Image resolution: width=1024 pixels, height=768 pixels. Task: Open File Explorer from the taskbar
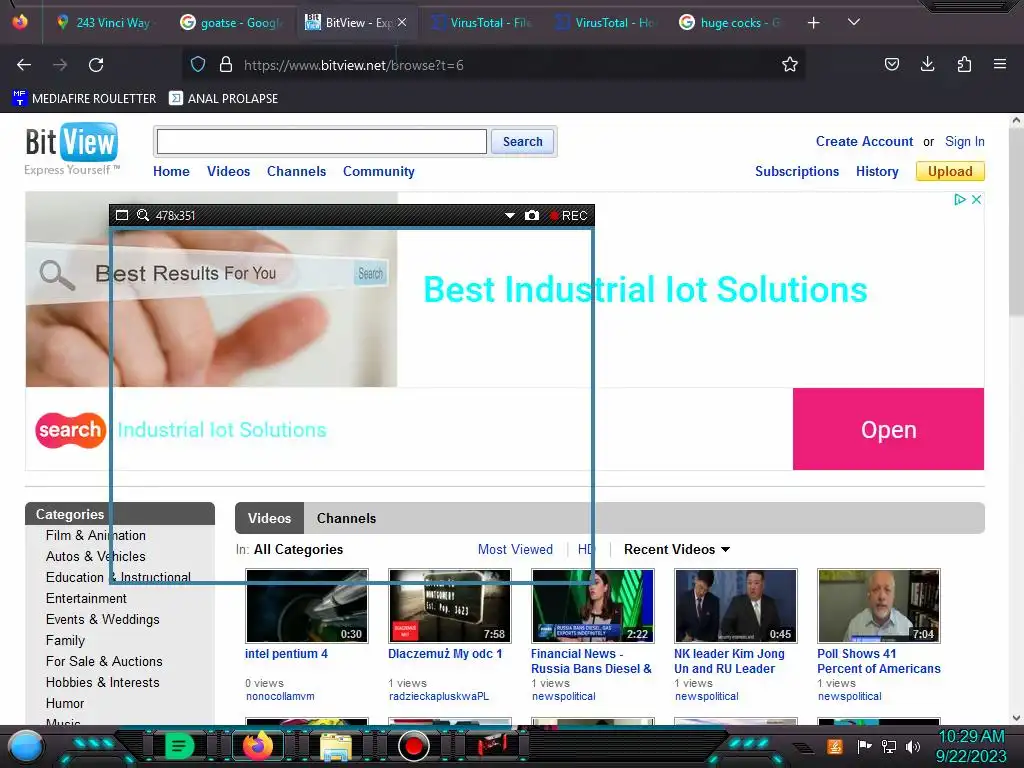[x=335, y=746]
